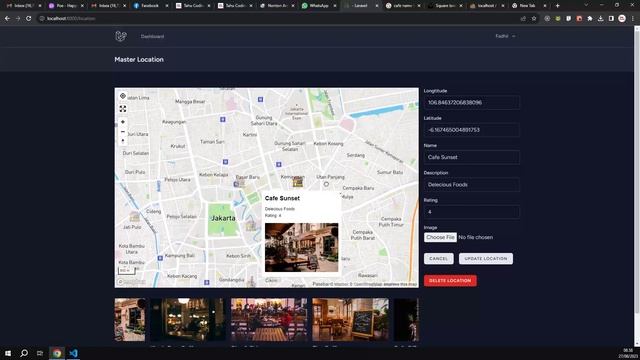Viewport: 640px width, 360px height.
Task: Click the geolocate control on the map
Action: (122, 96)
